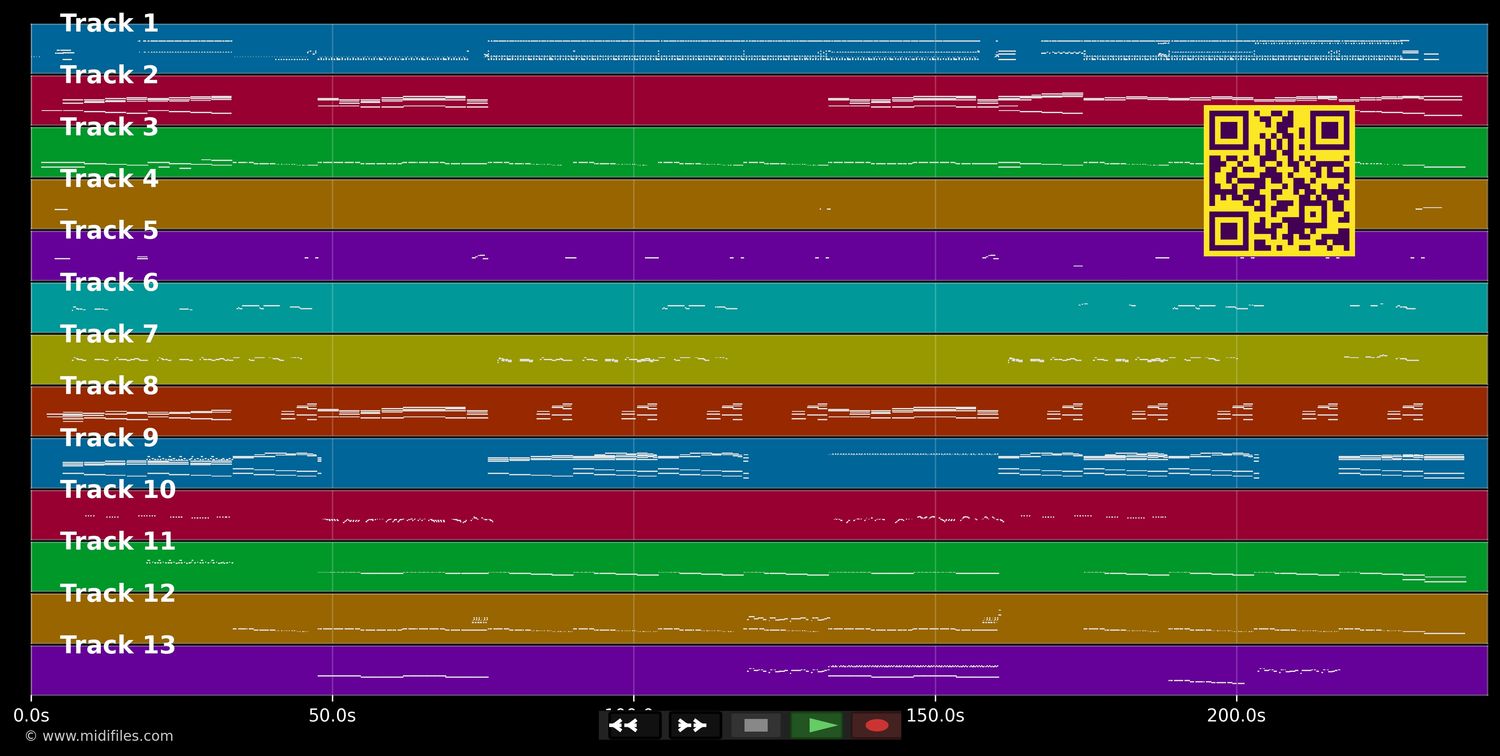This screenshot has height=756, width=1500.
Task: Click the yellow QR code image
Action: point(1279,181)
